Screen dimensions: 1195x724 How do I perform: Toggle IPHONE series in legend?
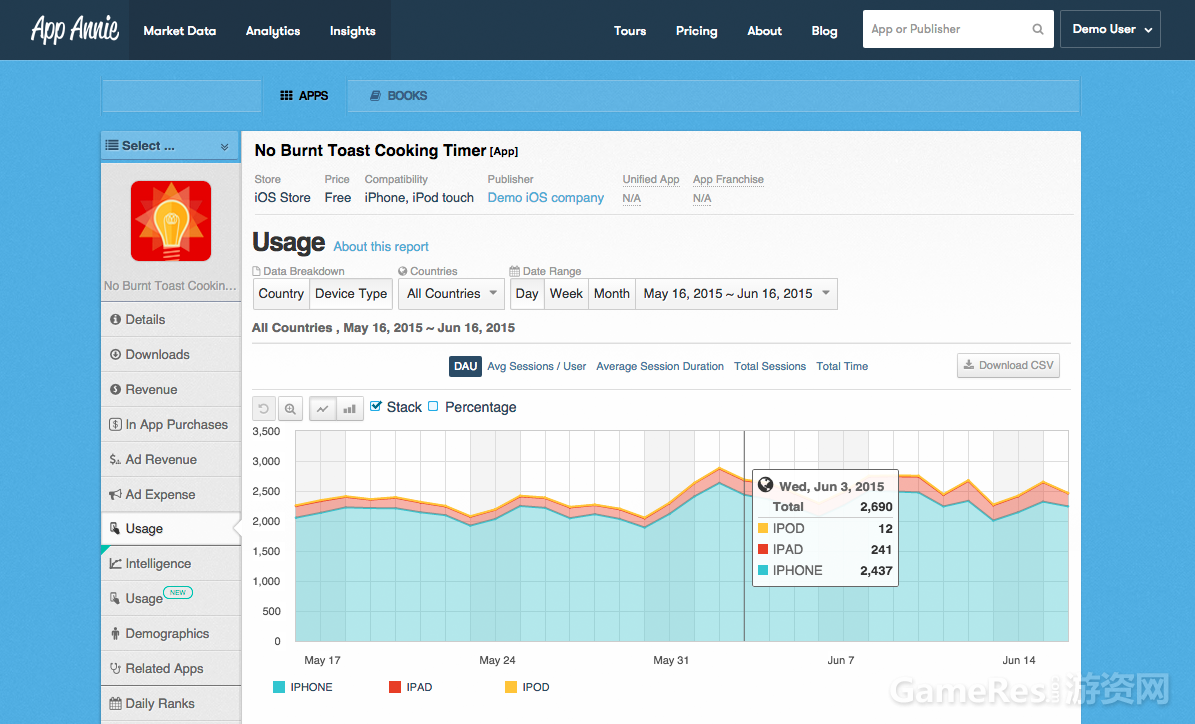pyautogui.click(x=303, y=687)
